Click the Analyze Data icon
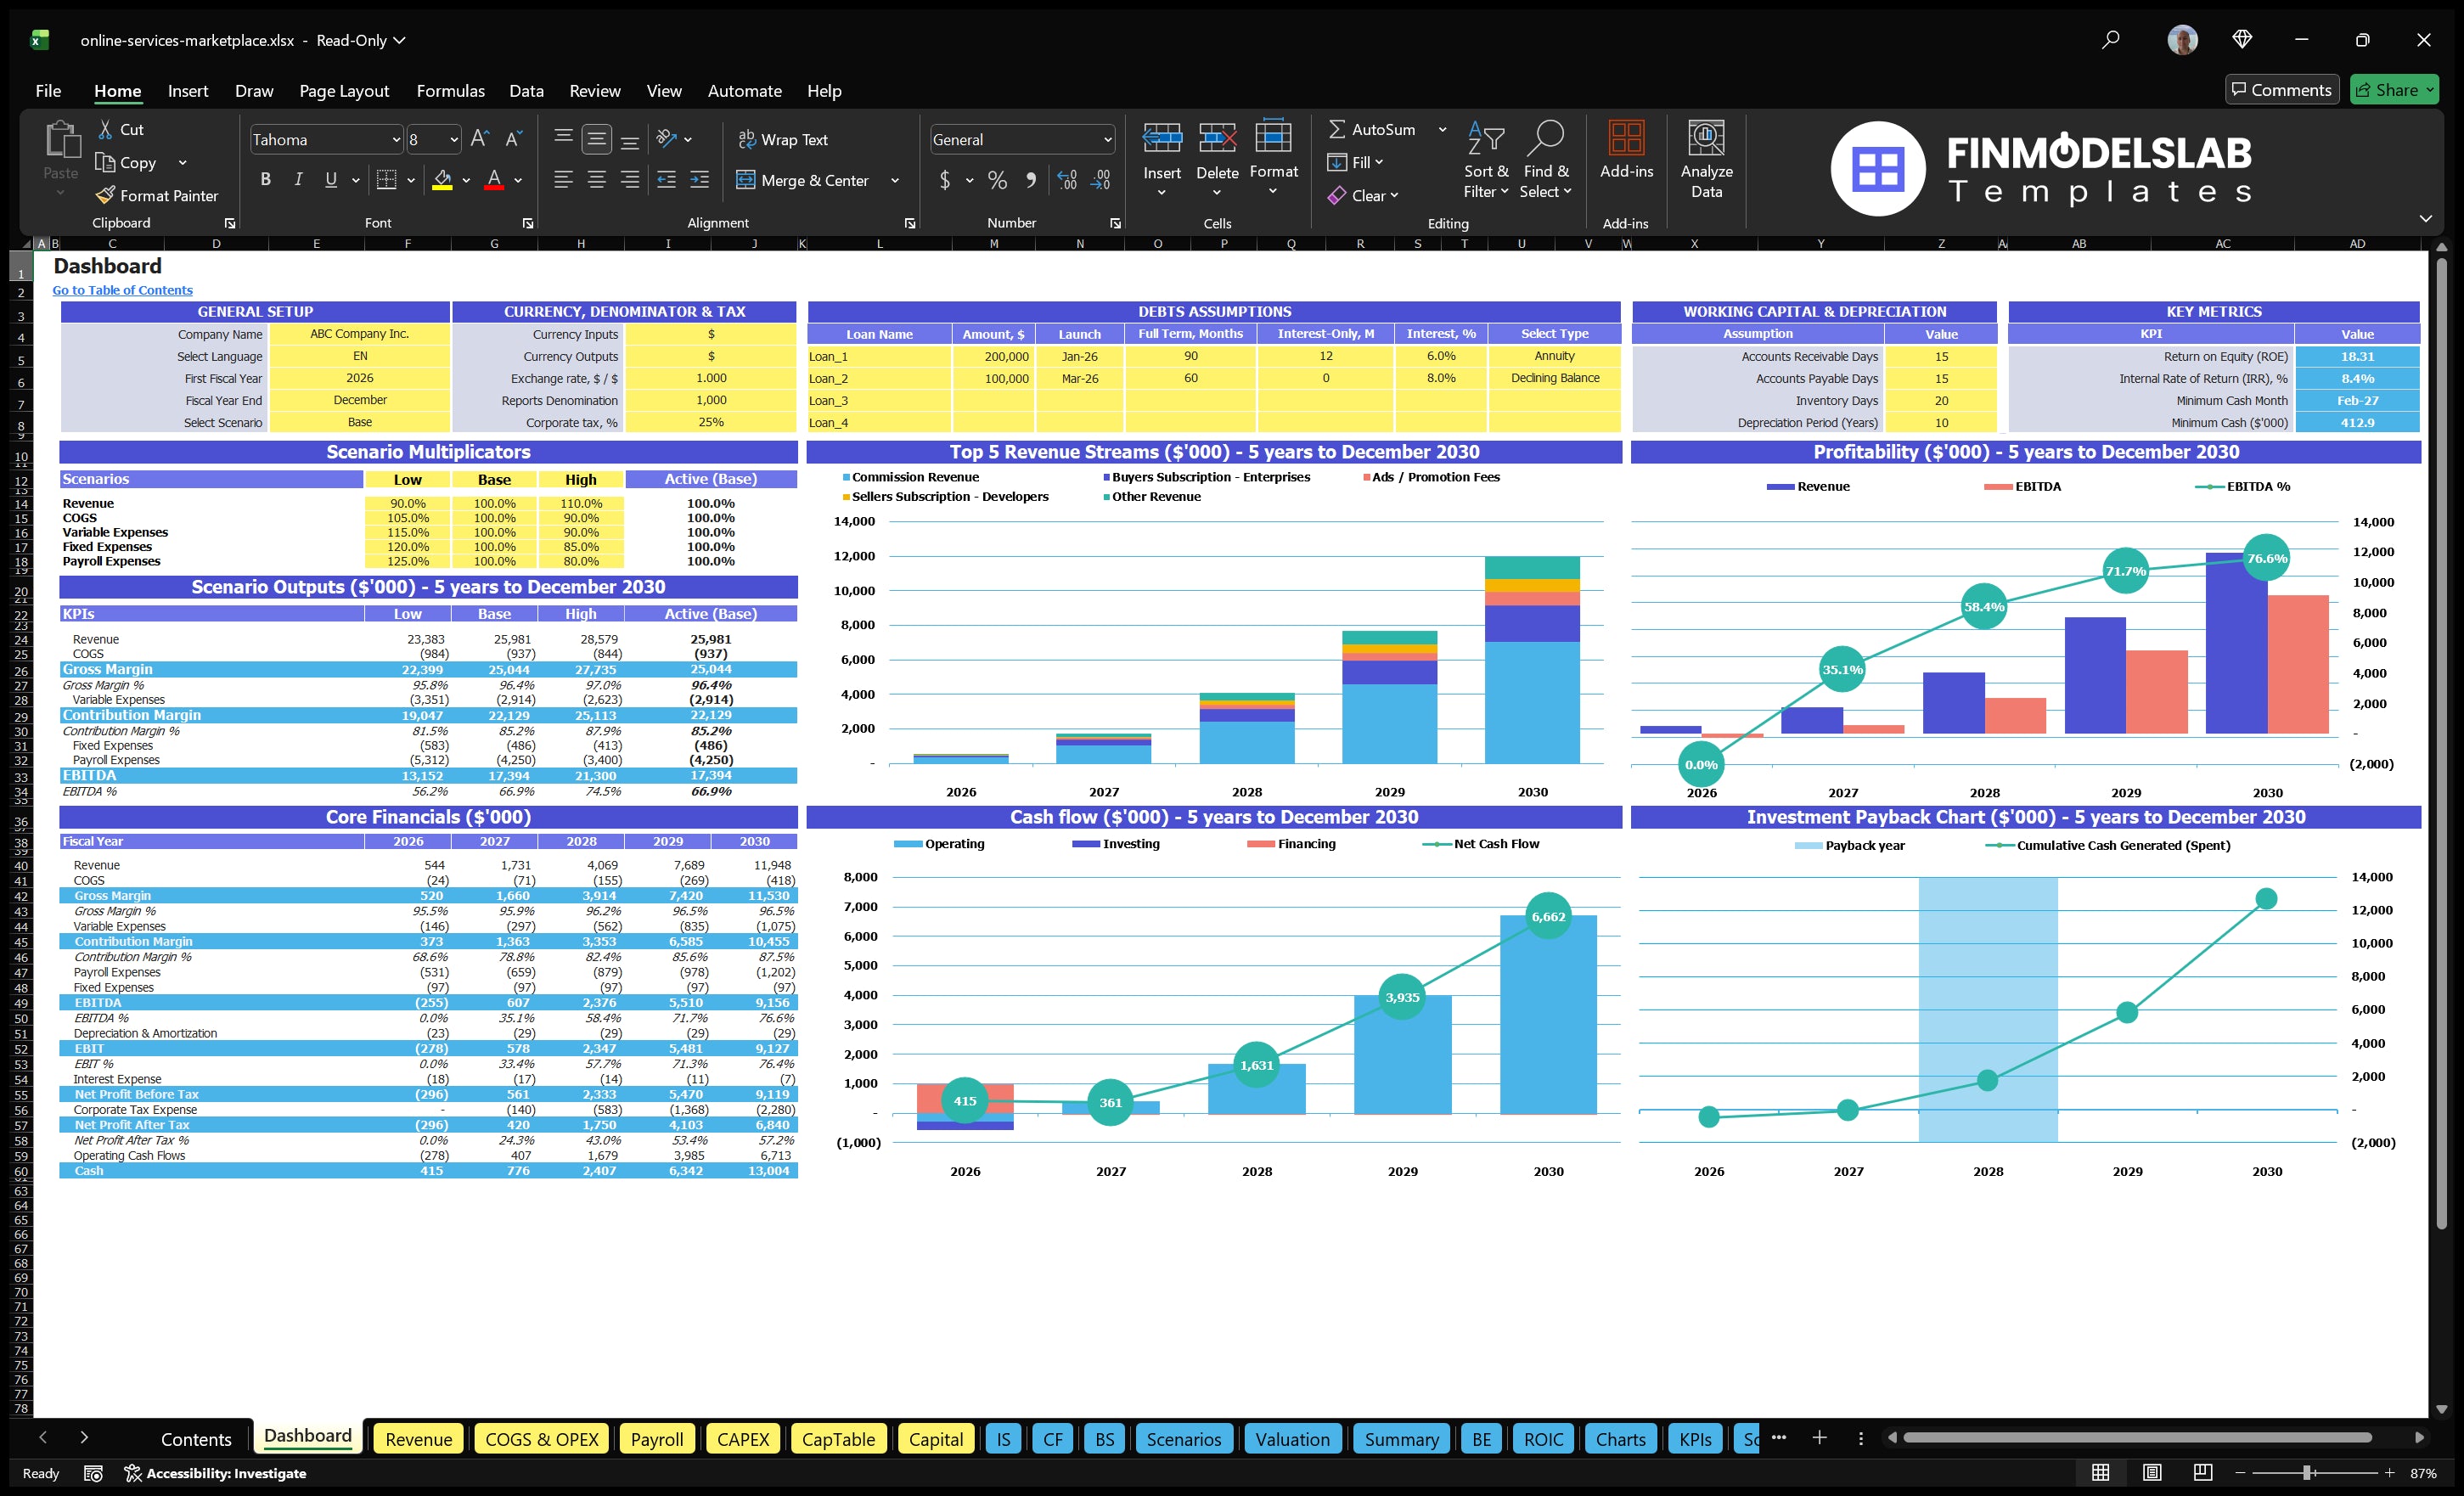Viewport: 2464px width, 1496px height. (x=1707, y=155)
